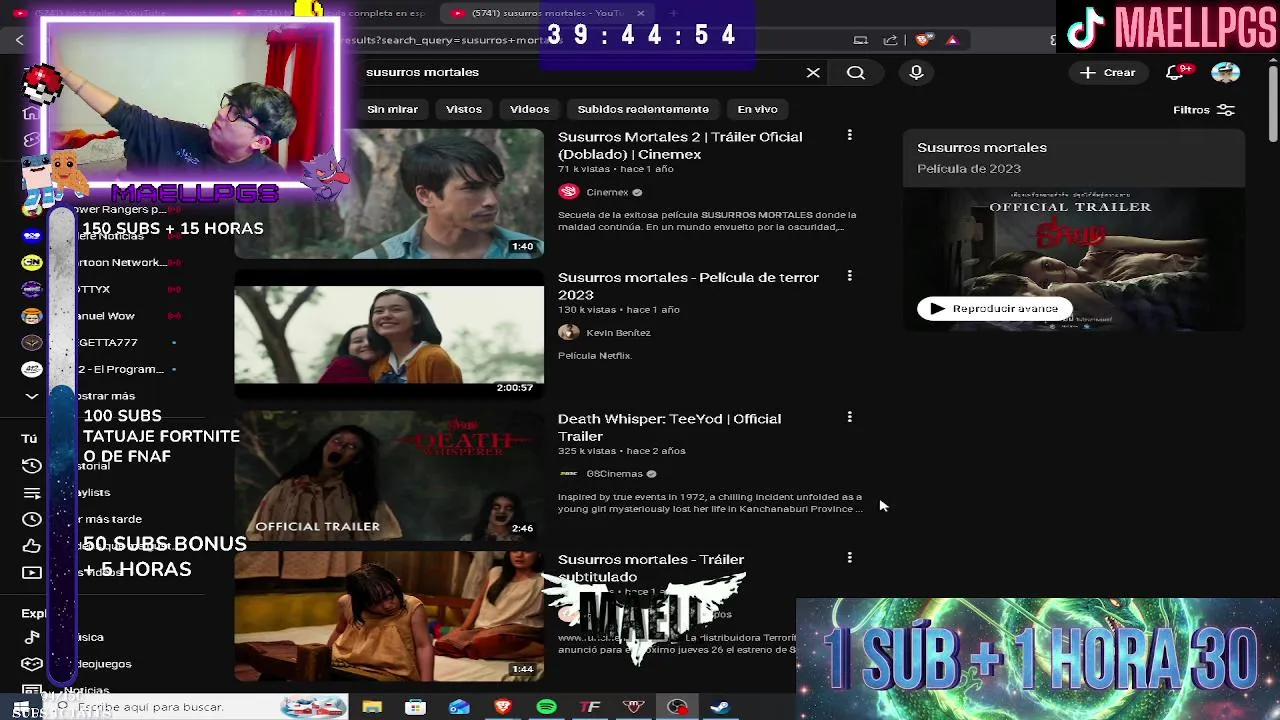Open options menu for Tráiler subtitulado video
This screenshot has width=1280, height=720.
pos(849,558)
